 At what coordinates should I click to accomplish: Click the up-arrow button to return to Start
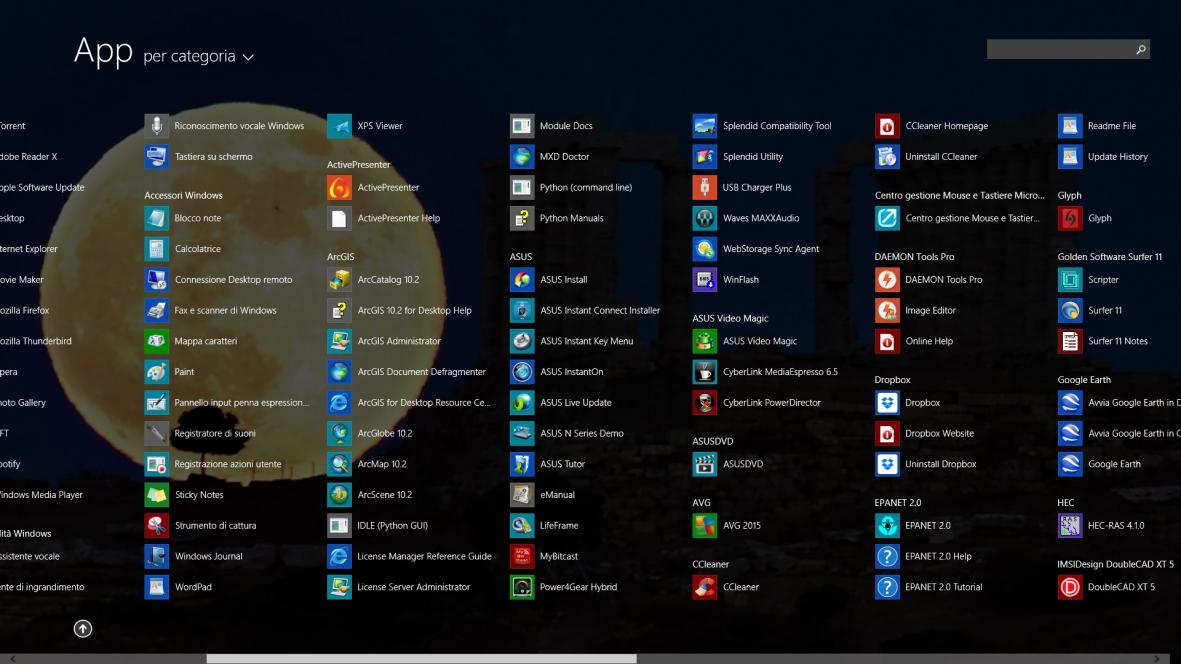click(83, 629)
